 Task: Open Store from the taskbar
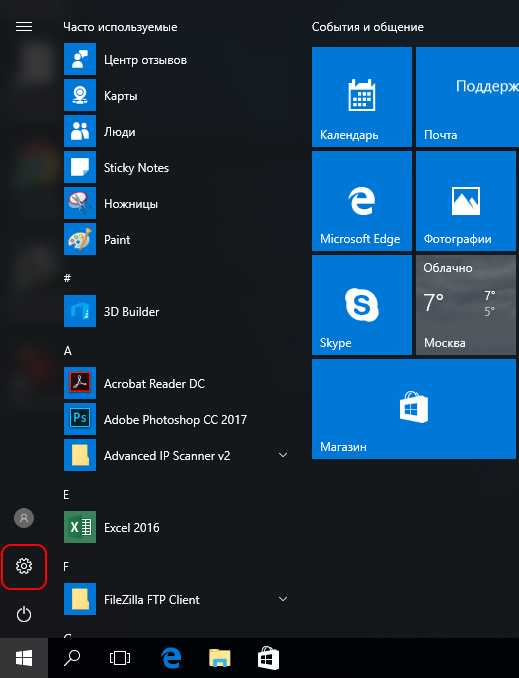click(268, 658)
